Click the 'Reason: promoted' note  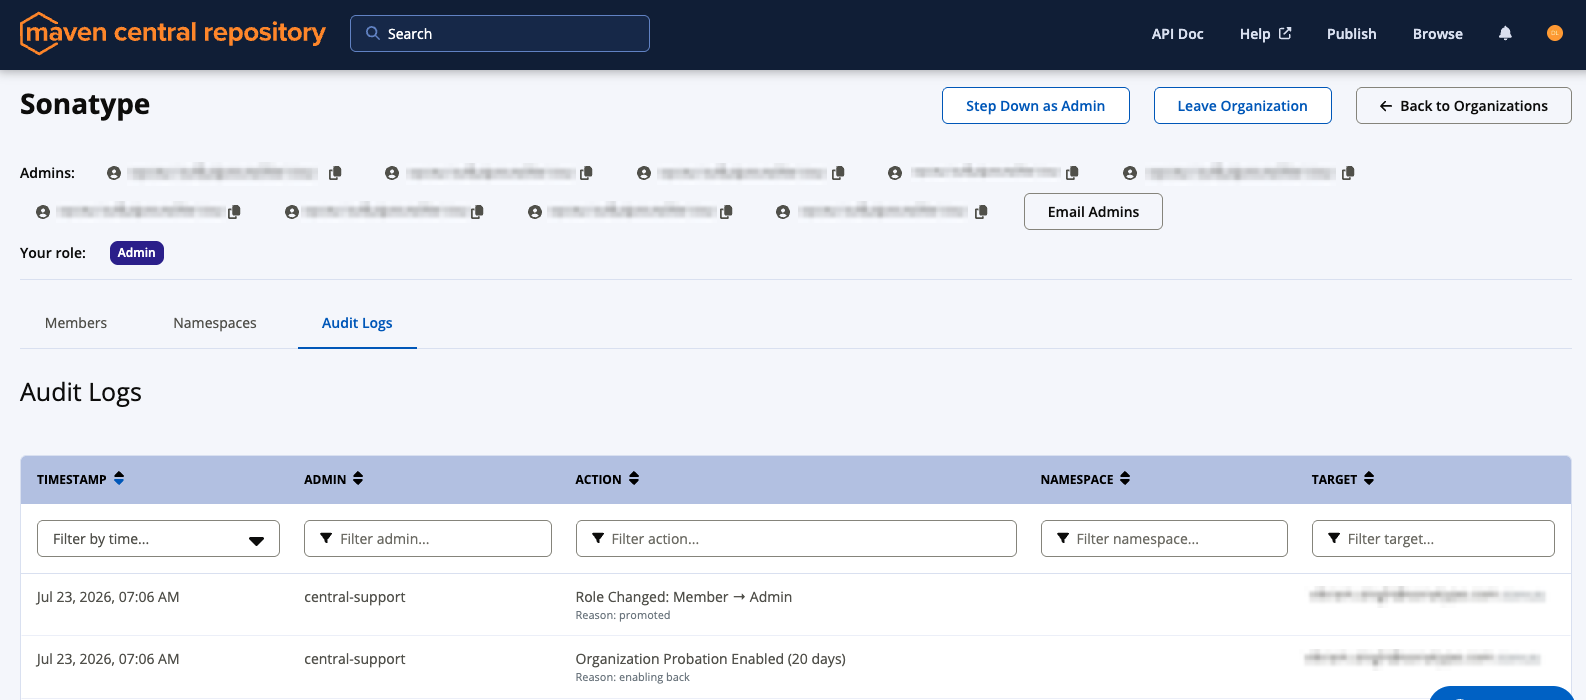tap(623, 615)
